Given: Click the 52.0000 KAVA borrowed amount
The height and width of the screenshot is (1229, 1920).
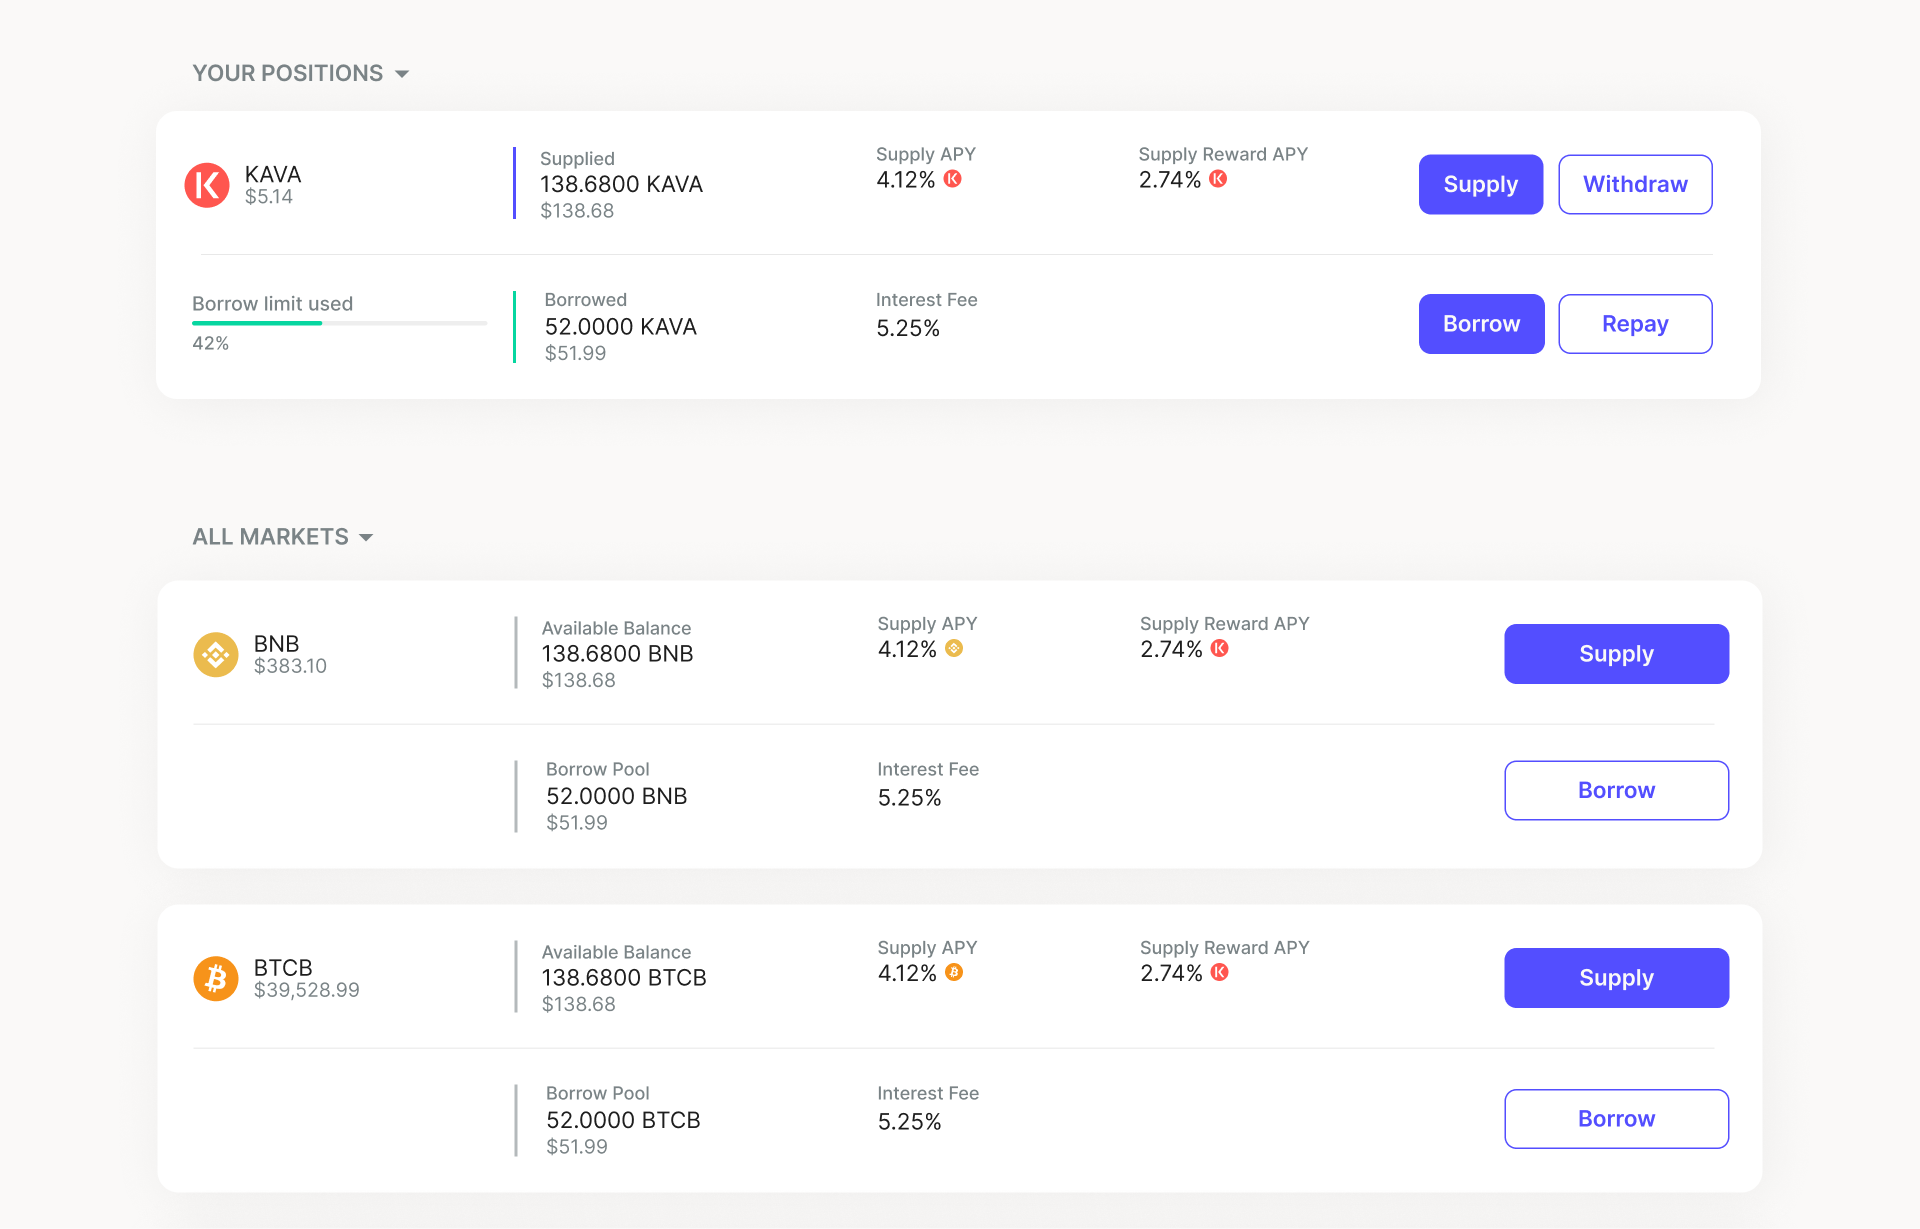Looking at the screenshot, I should point(620,327).
